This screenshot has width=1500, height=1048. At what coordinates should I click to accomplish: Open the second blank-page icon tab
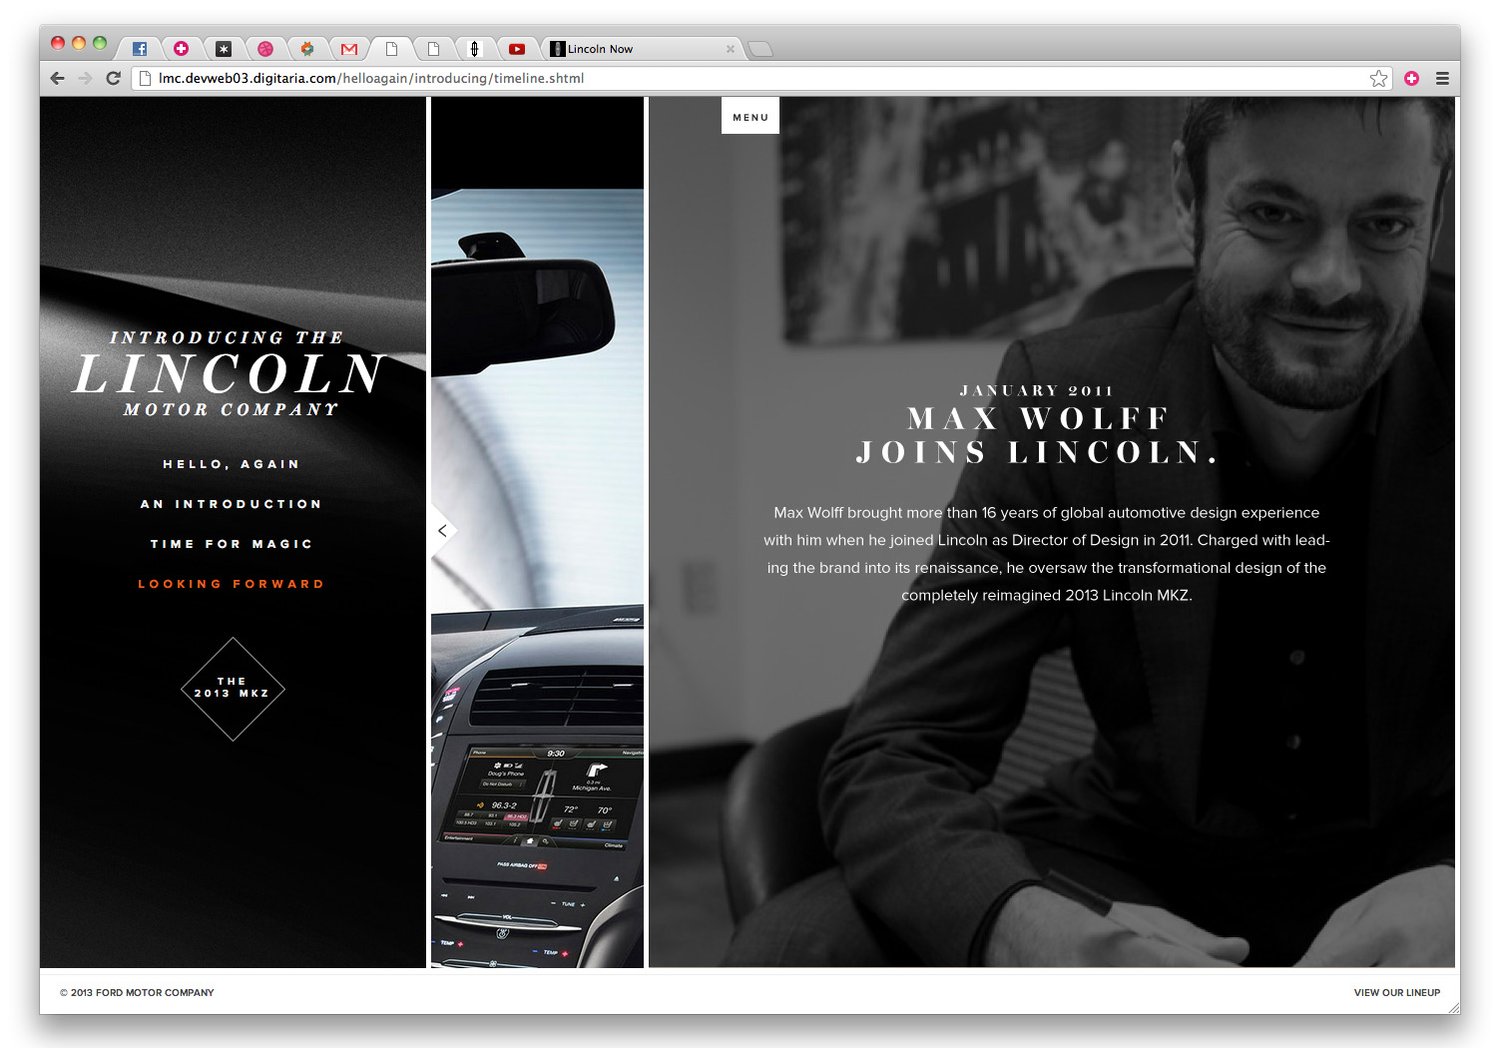pos(433,48)
